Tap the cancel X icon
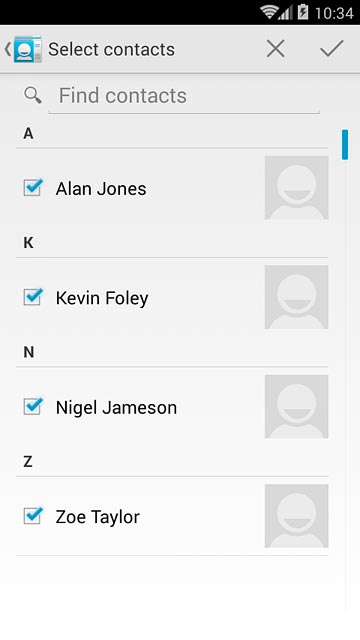Viewport: 360px width, 640px height. pos(276,49)
